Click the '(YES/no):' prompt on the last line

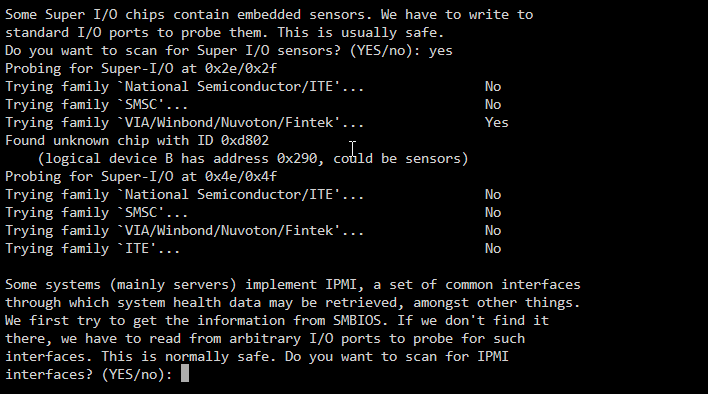click(137, 374)
